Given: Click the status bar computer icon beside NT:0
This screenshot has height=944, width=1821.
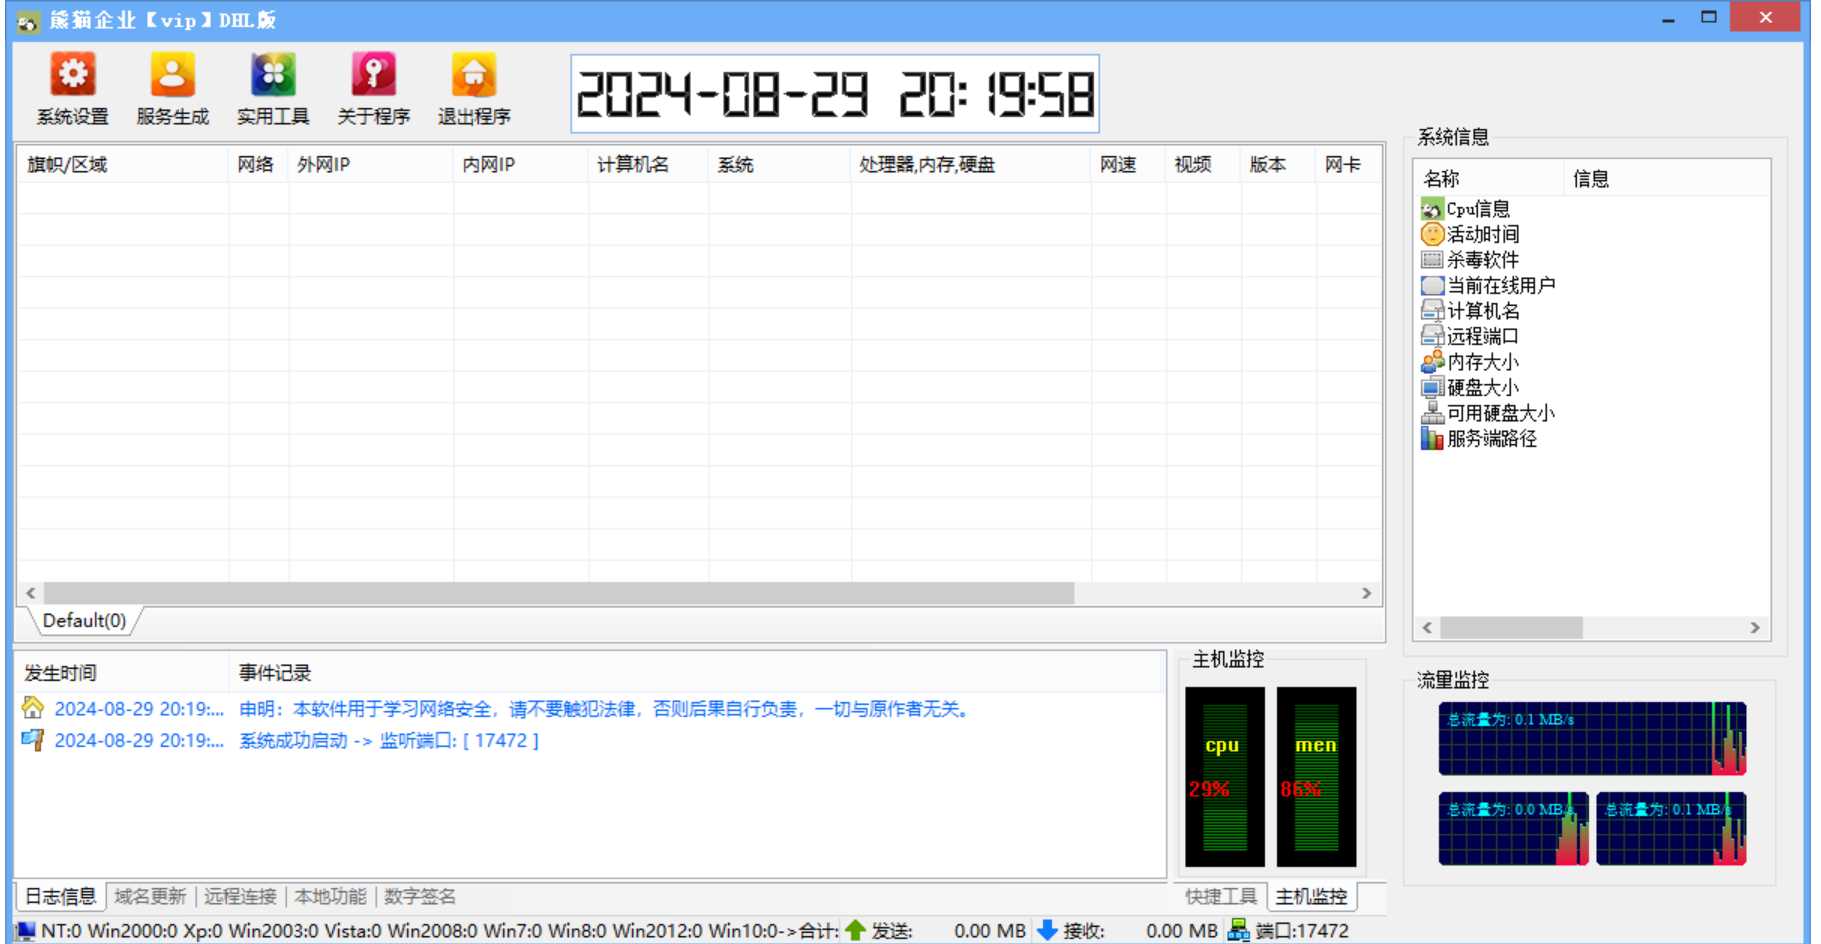Looking at the screenshot, I should tap(27, 930).
